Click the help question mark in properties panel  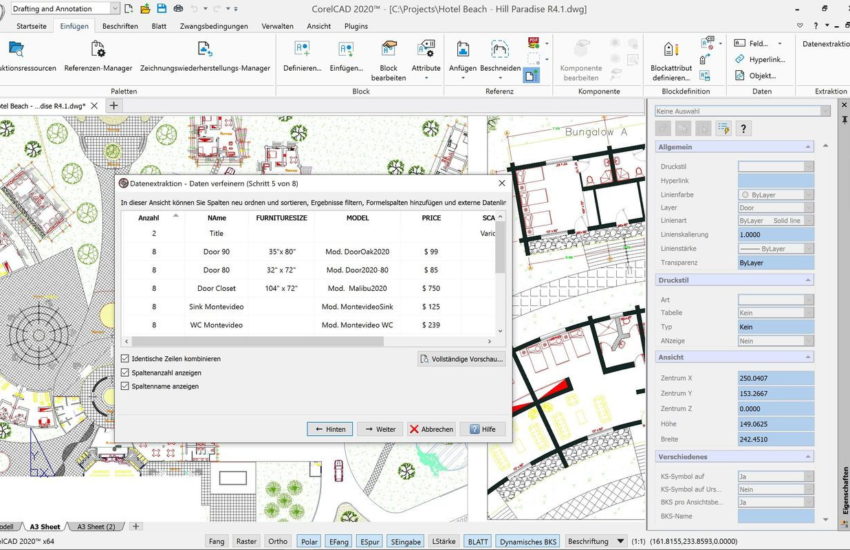[x=743, y=128]
